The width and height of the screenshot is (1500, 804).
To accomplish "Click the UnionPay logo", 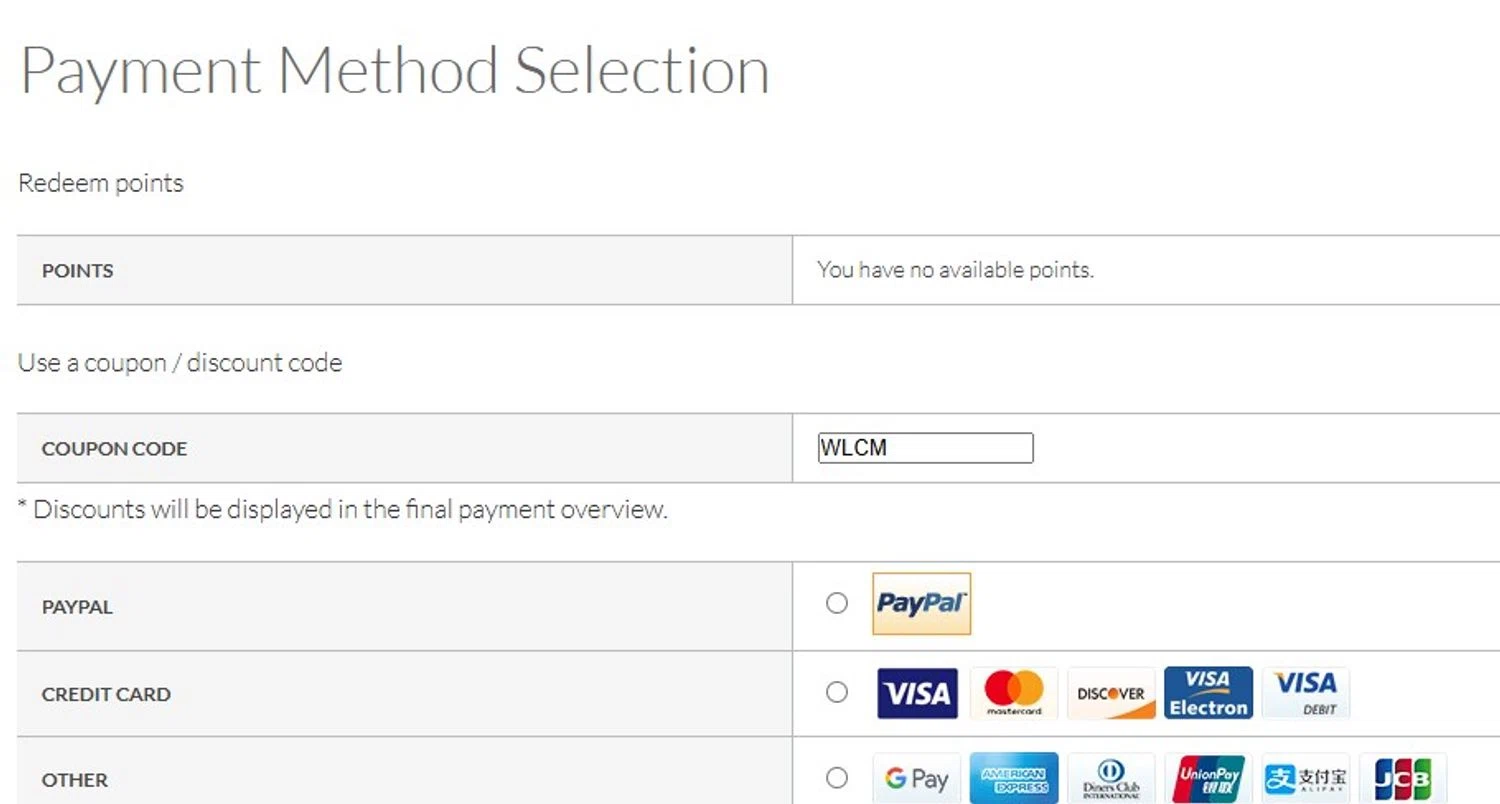I will 1208,779.
